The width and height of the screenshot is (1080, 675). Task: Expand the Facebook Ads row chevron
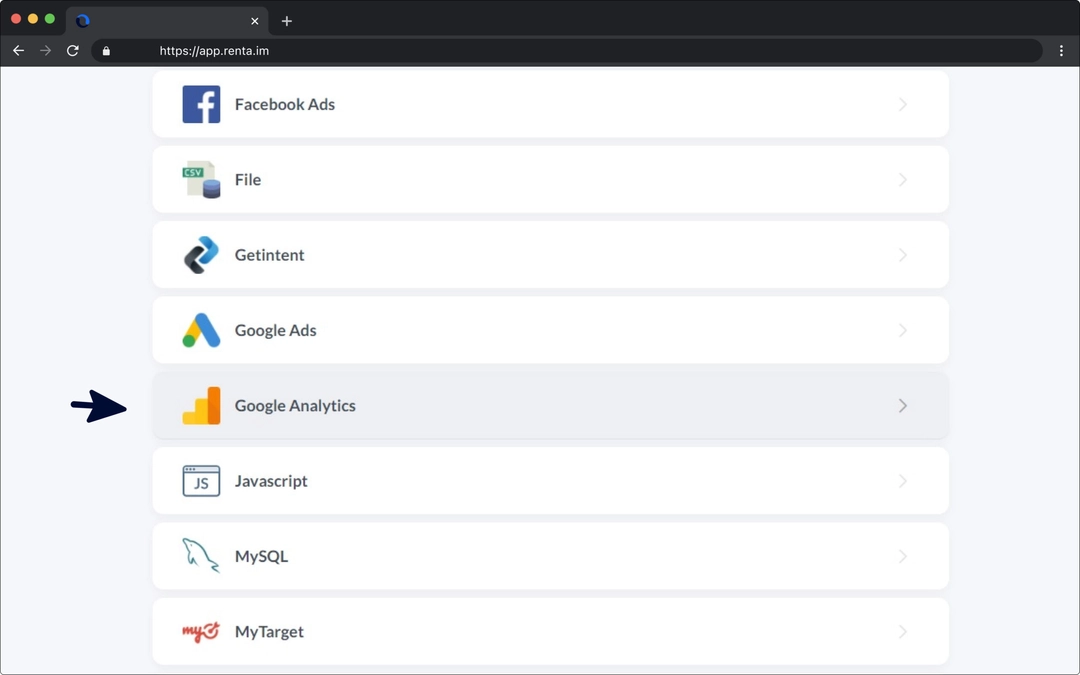[902, 104]
